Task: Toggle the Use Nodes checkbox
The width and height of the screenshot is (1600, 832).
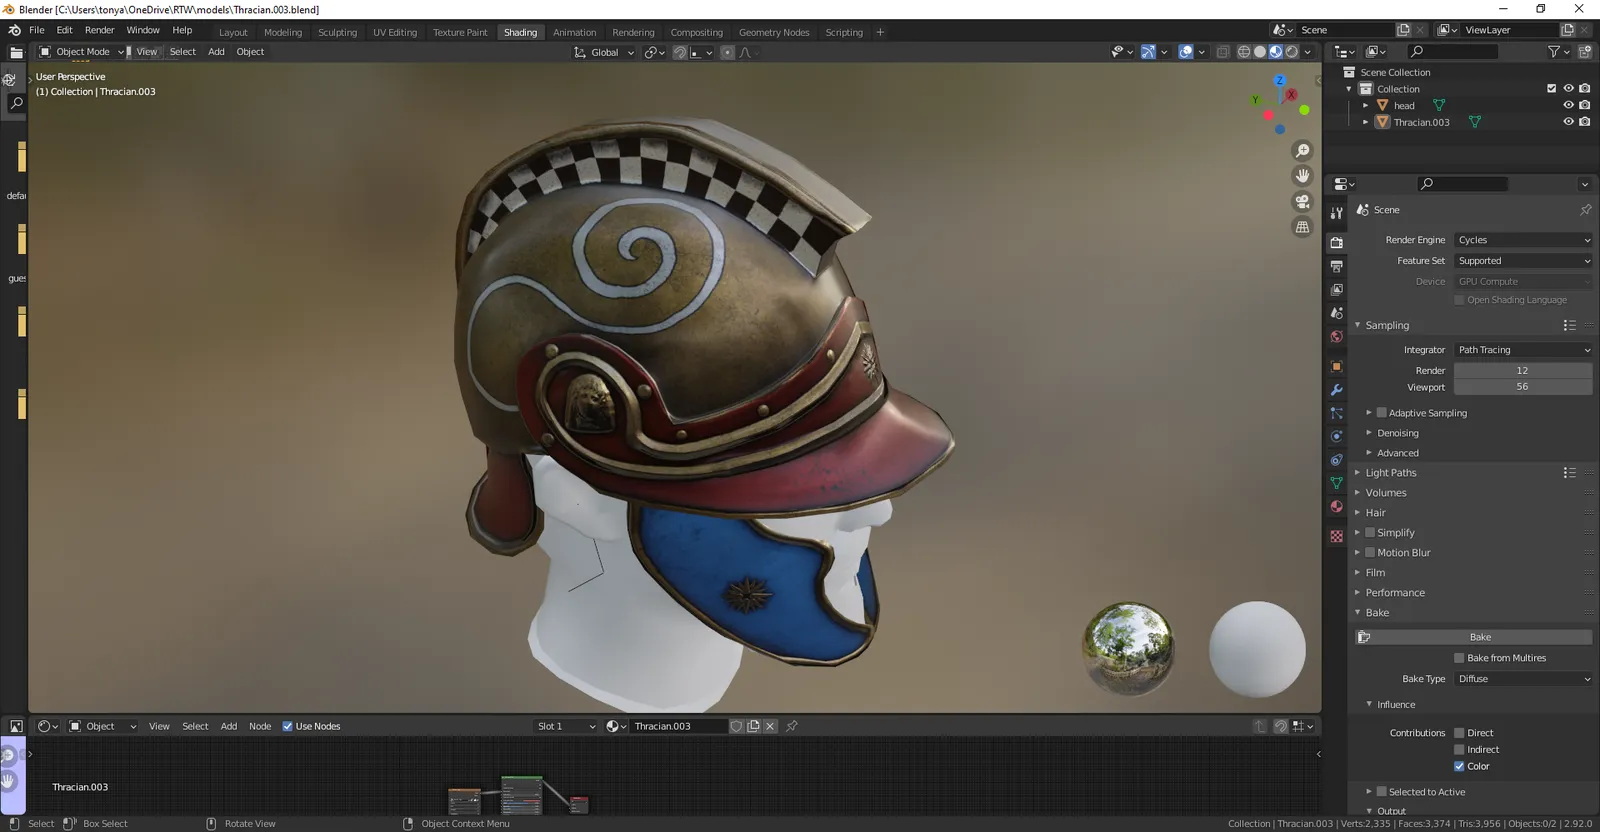Action: point(288,726)
